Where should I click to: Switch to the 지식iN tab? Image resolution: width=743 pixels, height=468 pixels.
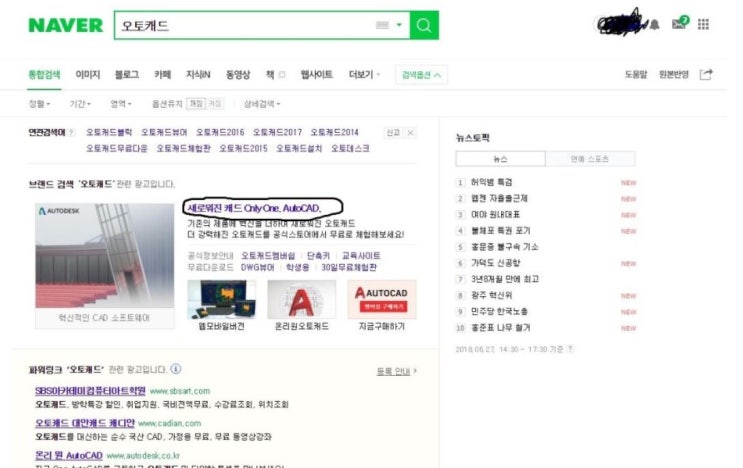[x=198, y=75]
